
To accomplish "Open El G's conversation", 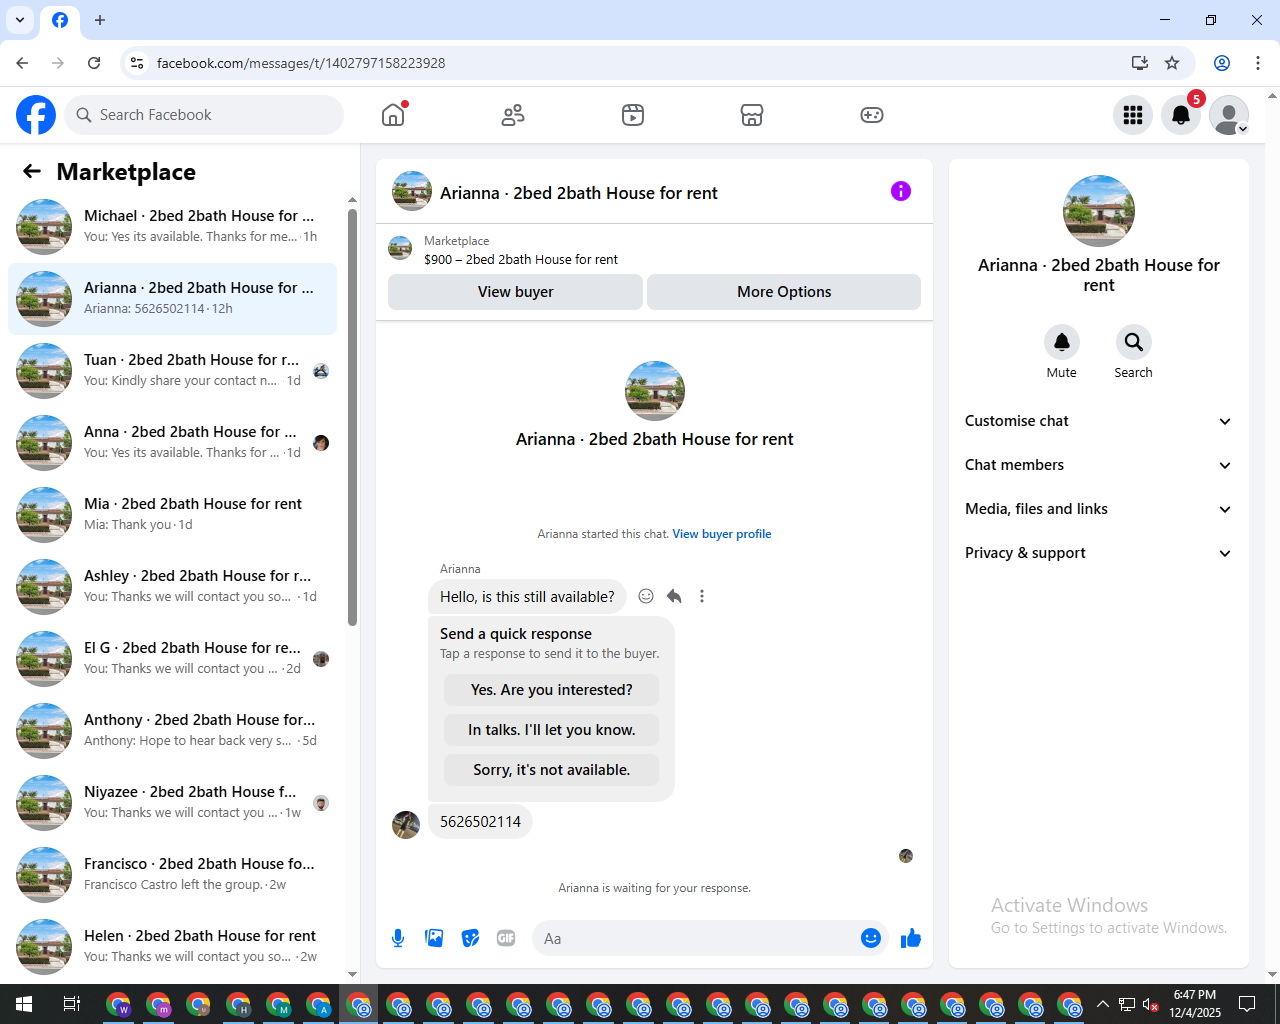I will pyautogui.click(x=172, y=659).
